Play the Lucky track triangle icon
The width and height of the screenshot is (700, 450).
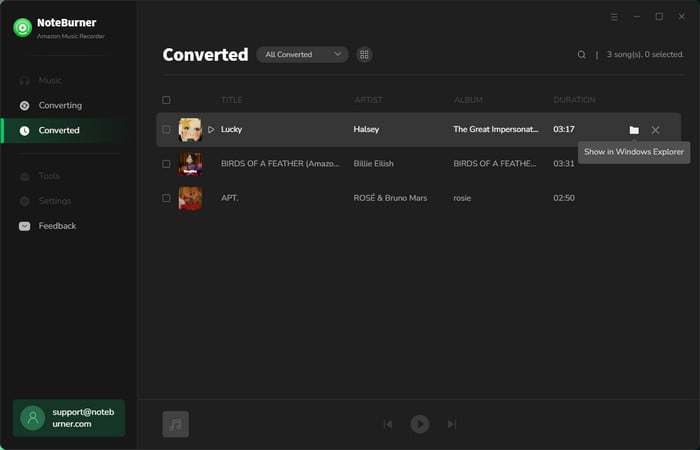coord(211,130)
